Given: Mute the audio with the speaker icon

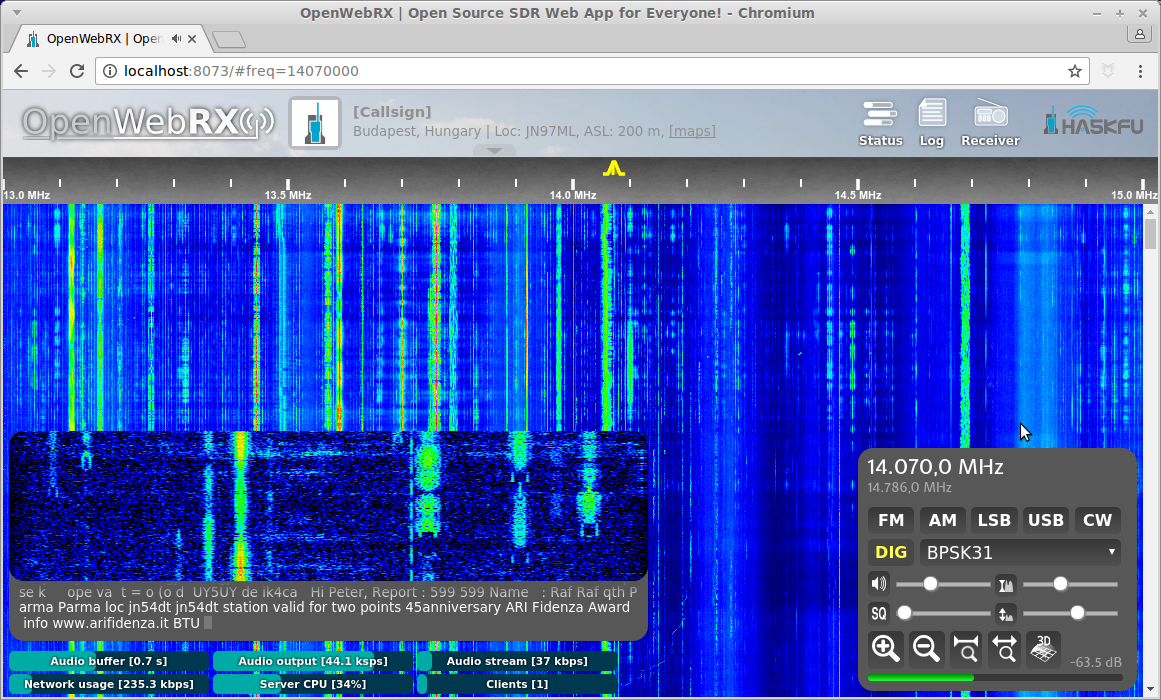Looking at the screenshot, I should 878,583.
